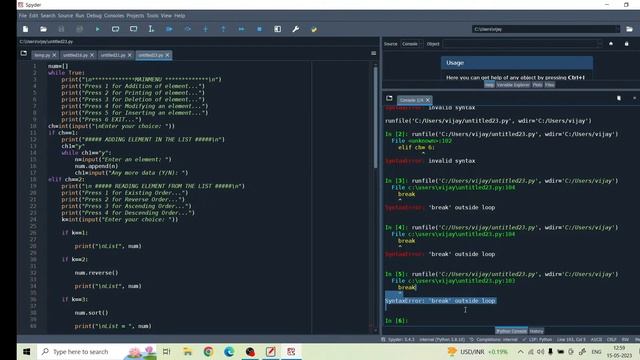Click the internal Python interpreter status
The width and height of the screenshot is (640, 360).
[x=442, y=340]
